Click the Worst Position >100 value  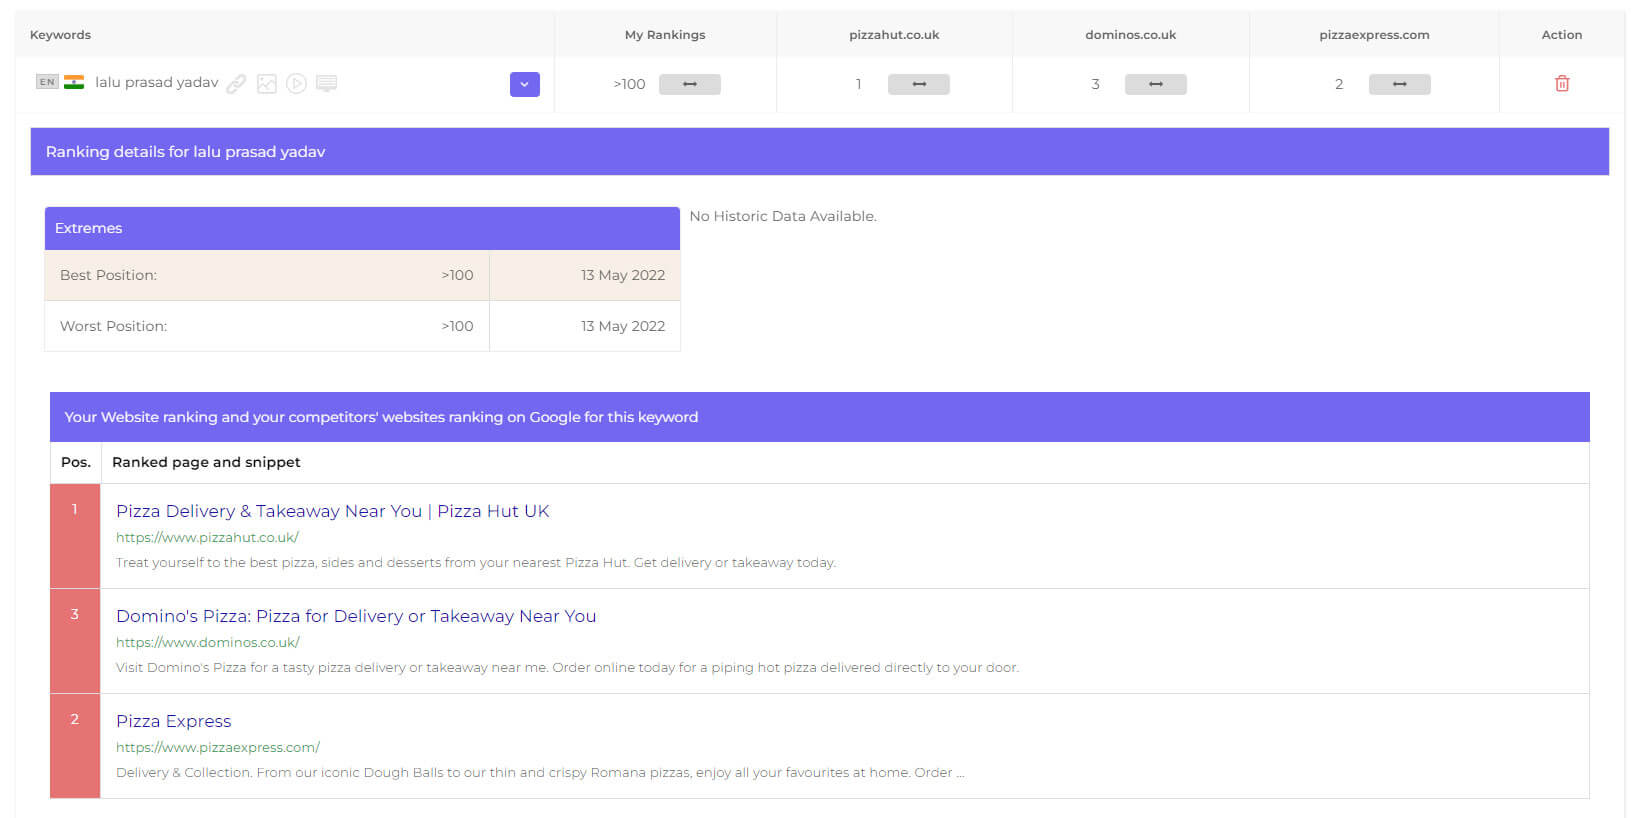[457, 326]
